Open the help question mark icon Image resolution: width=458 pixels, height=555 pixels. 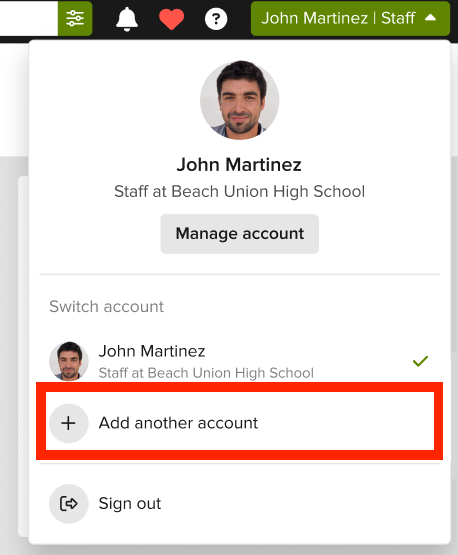[x=216, y=19]
